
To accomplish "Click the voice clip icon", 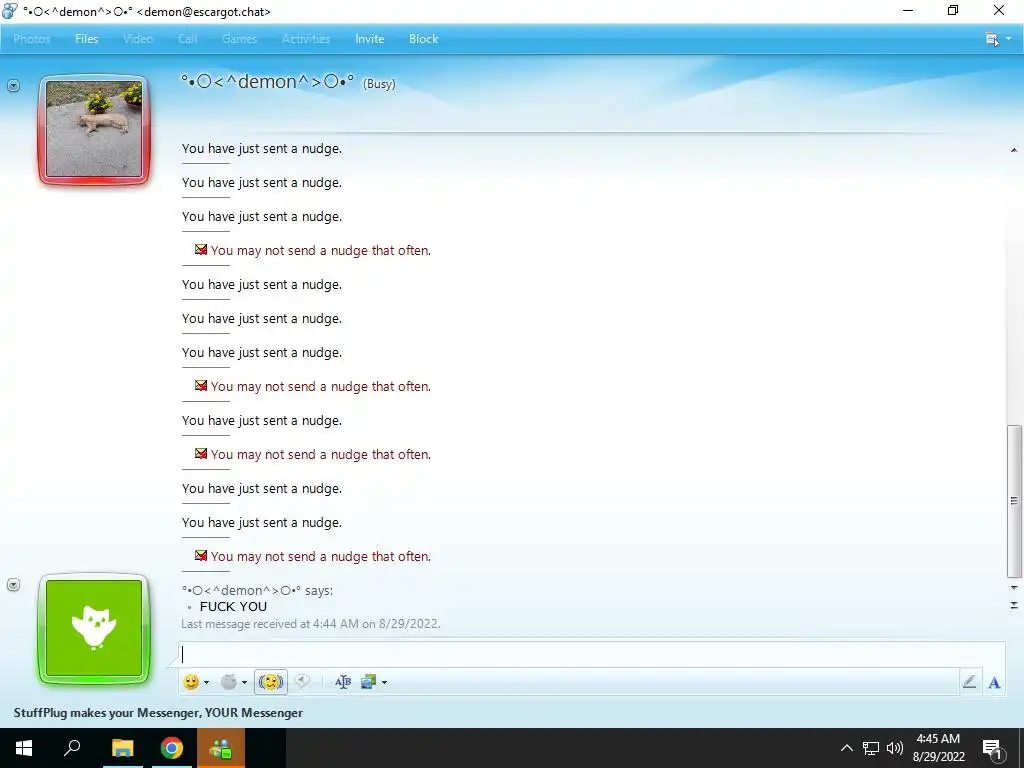I will [302, 681].
